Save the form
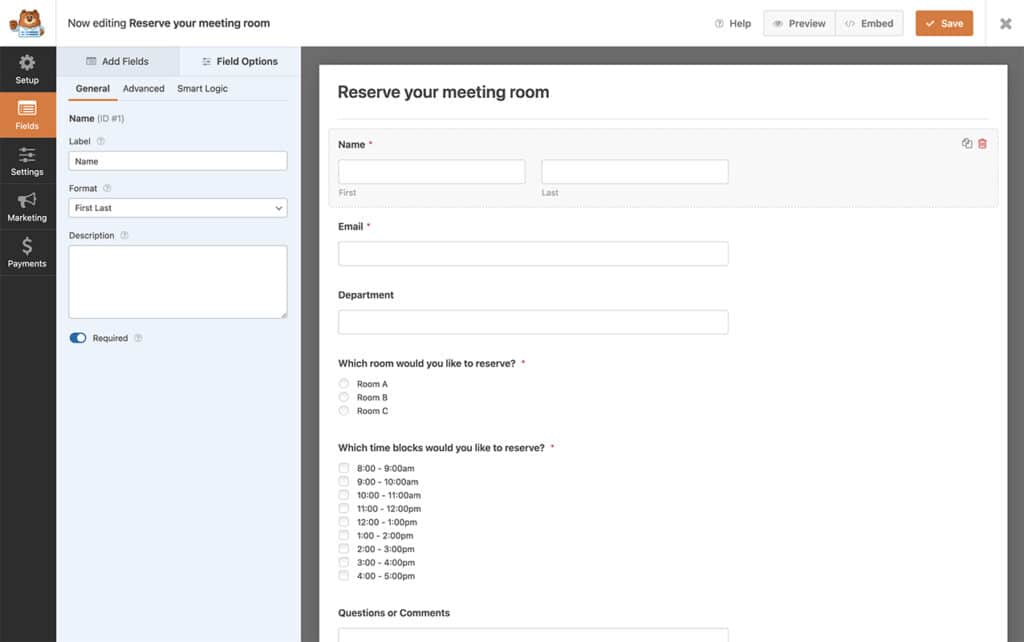Viewport: 1024px width, 642px height. click(943, 23)
